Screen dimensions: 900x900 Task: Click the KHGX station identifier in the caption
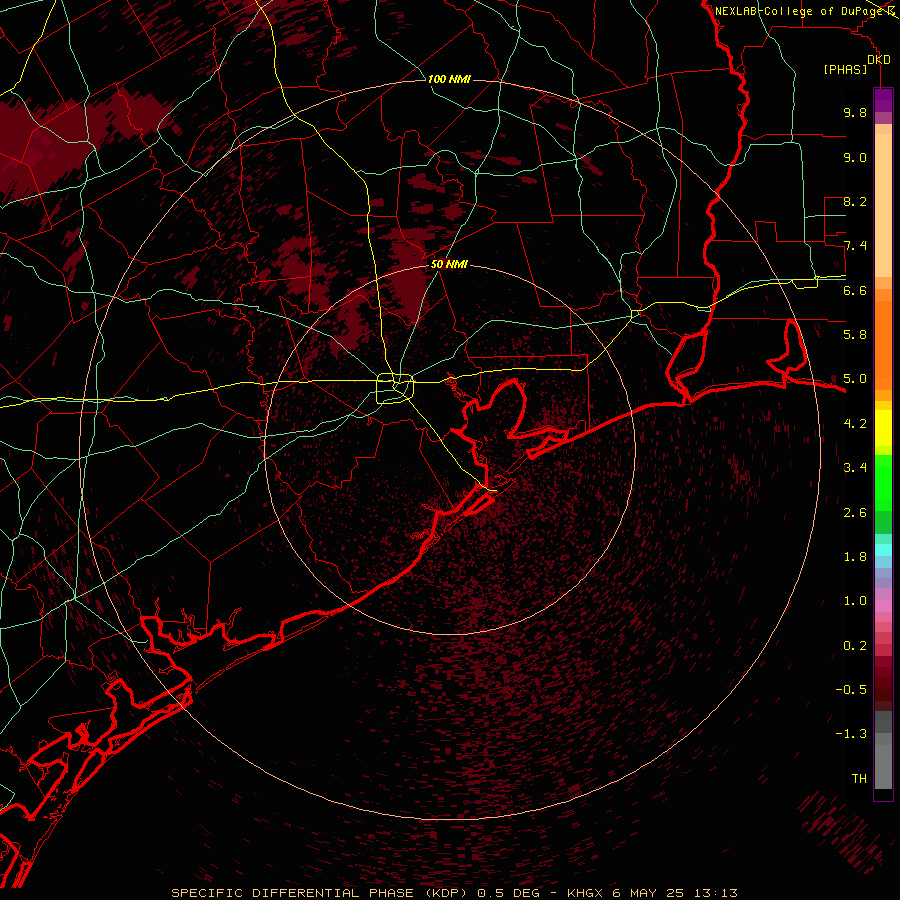pos(586,893)
